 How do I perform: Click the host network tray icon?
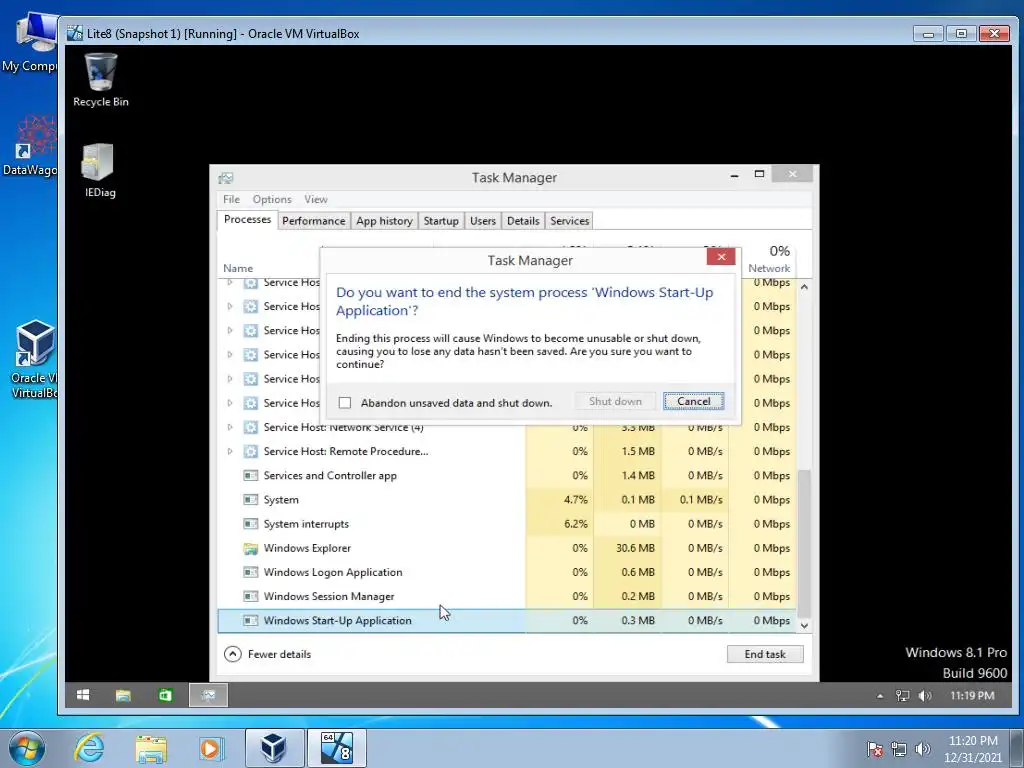pos(899,748)
